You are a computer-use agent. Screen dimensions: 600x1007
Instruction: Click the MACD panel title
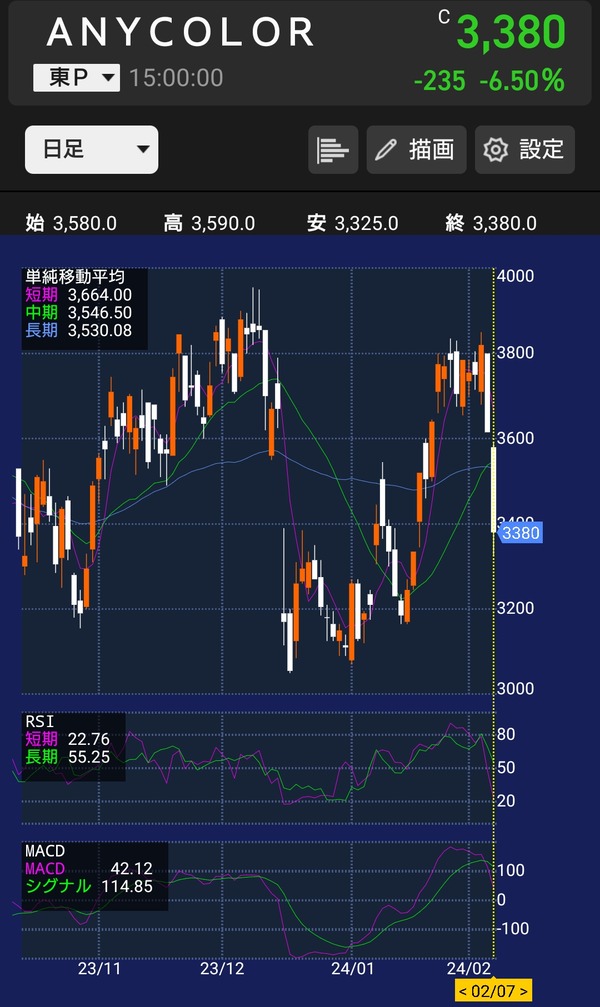coord(45,851)
